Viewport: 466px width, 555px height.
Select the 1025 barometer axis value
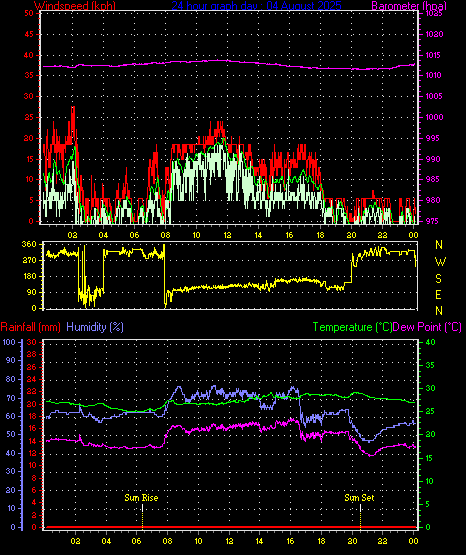tap(435, 13)
